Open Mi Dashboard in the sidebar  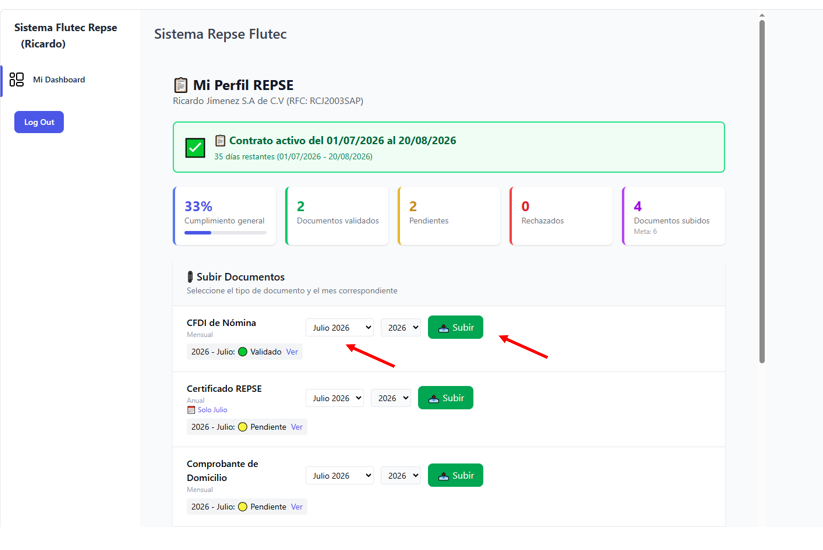coord(59,80)
